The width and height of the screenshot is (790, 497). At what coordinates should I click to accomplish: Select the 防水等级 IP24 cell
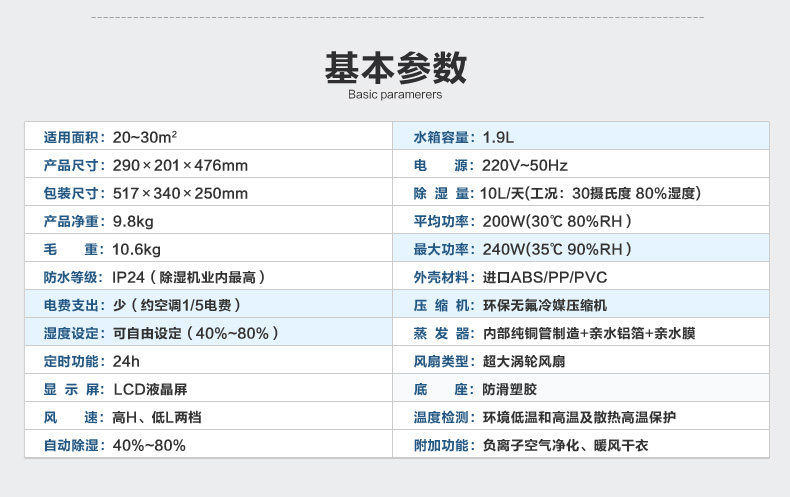(208, 277)
